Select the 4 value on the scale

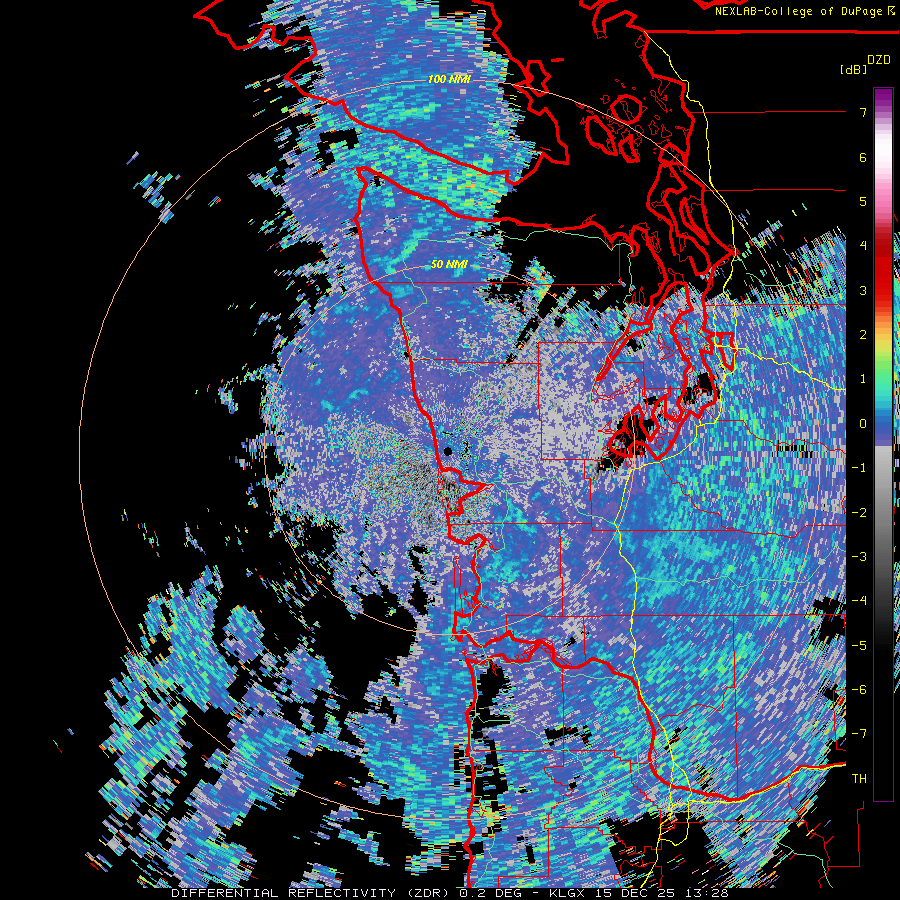863,246
